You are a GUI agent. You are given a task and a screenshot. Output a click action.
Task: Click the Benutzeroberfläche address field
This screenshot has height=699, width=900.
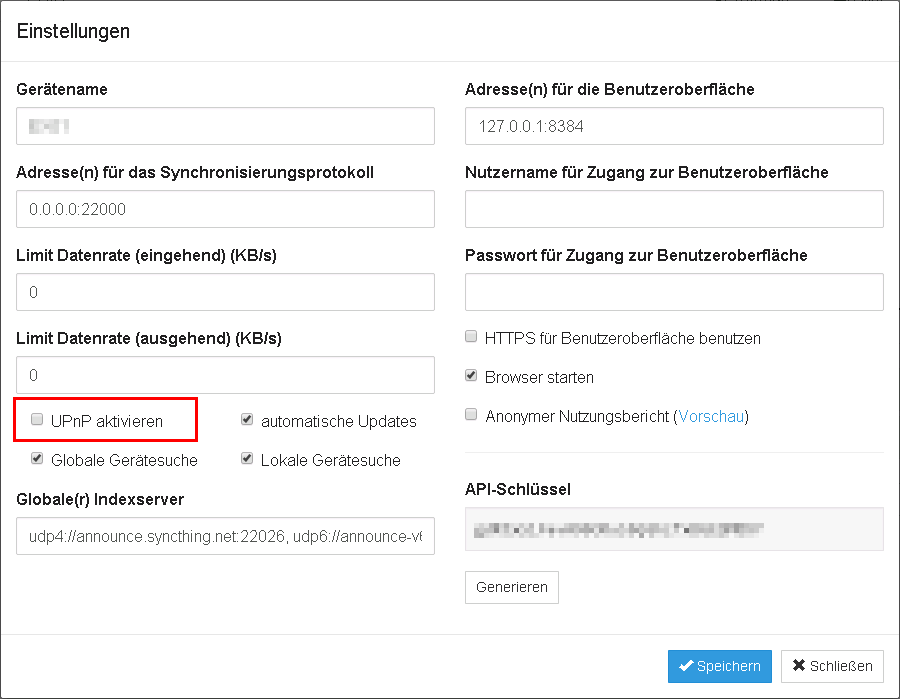(x=674, y=126)
